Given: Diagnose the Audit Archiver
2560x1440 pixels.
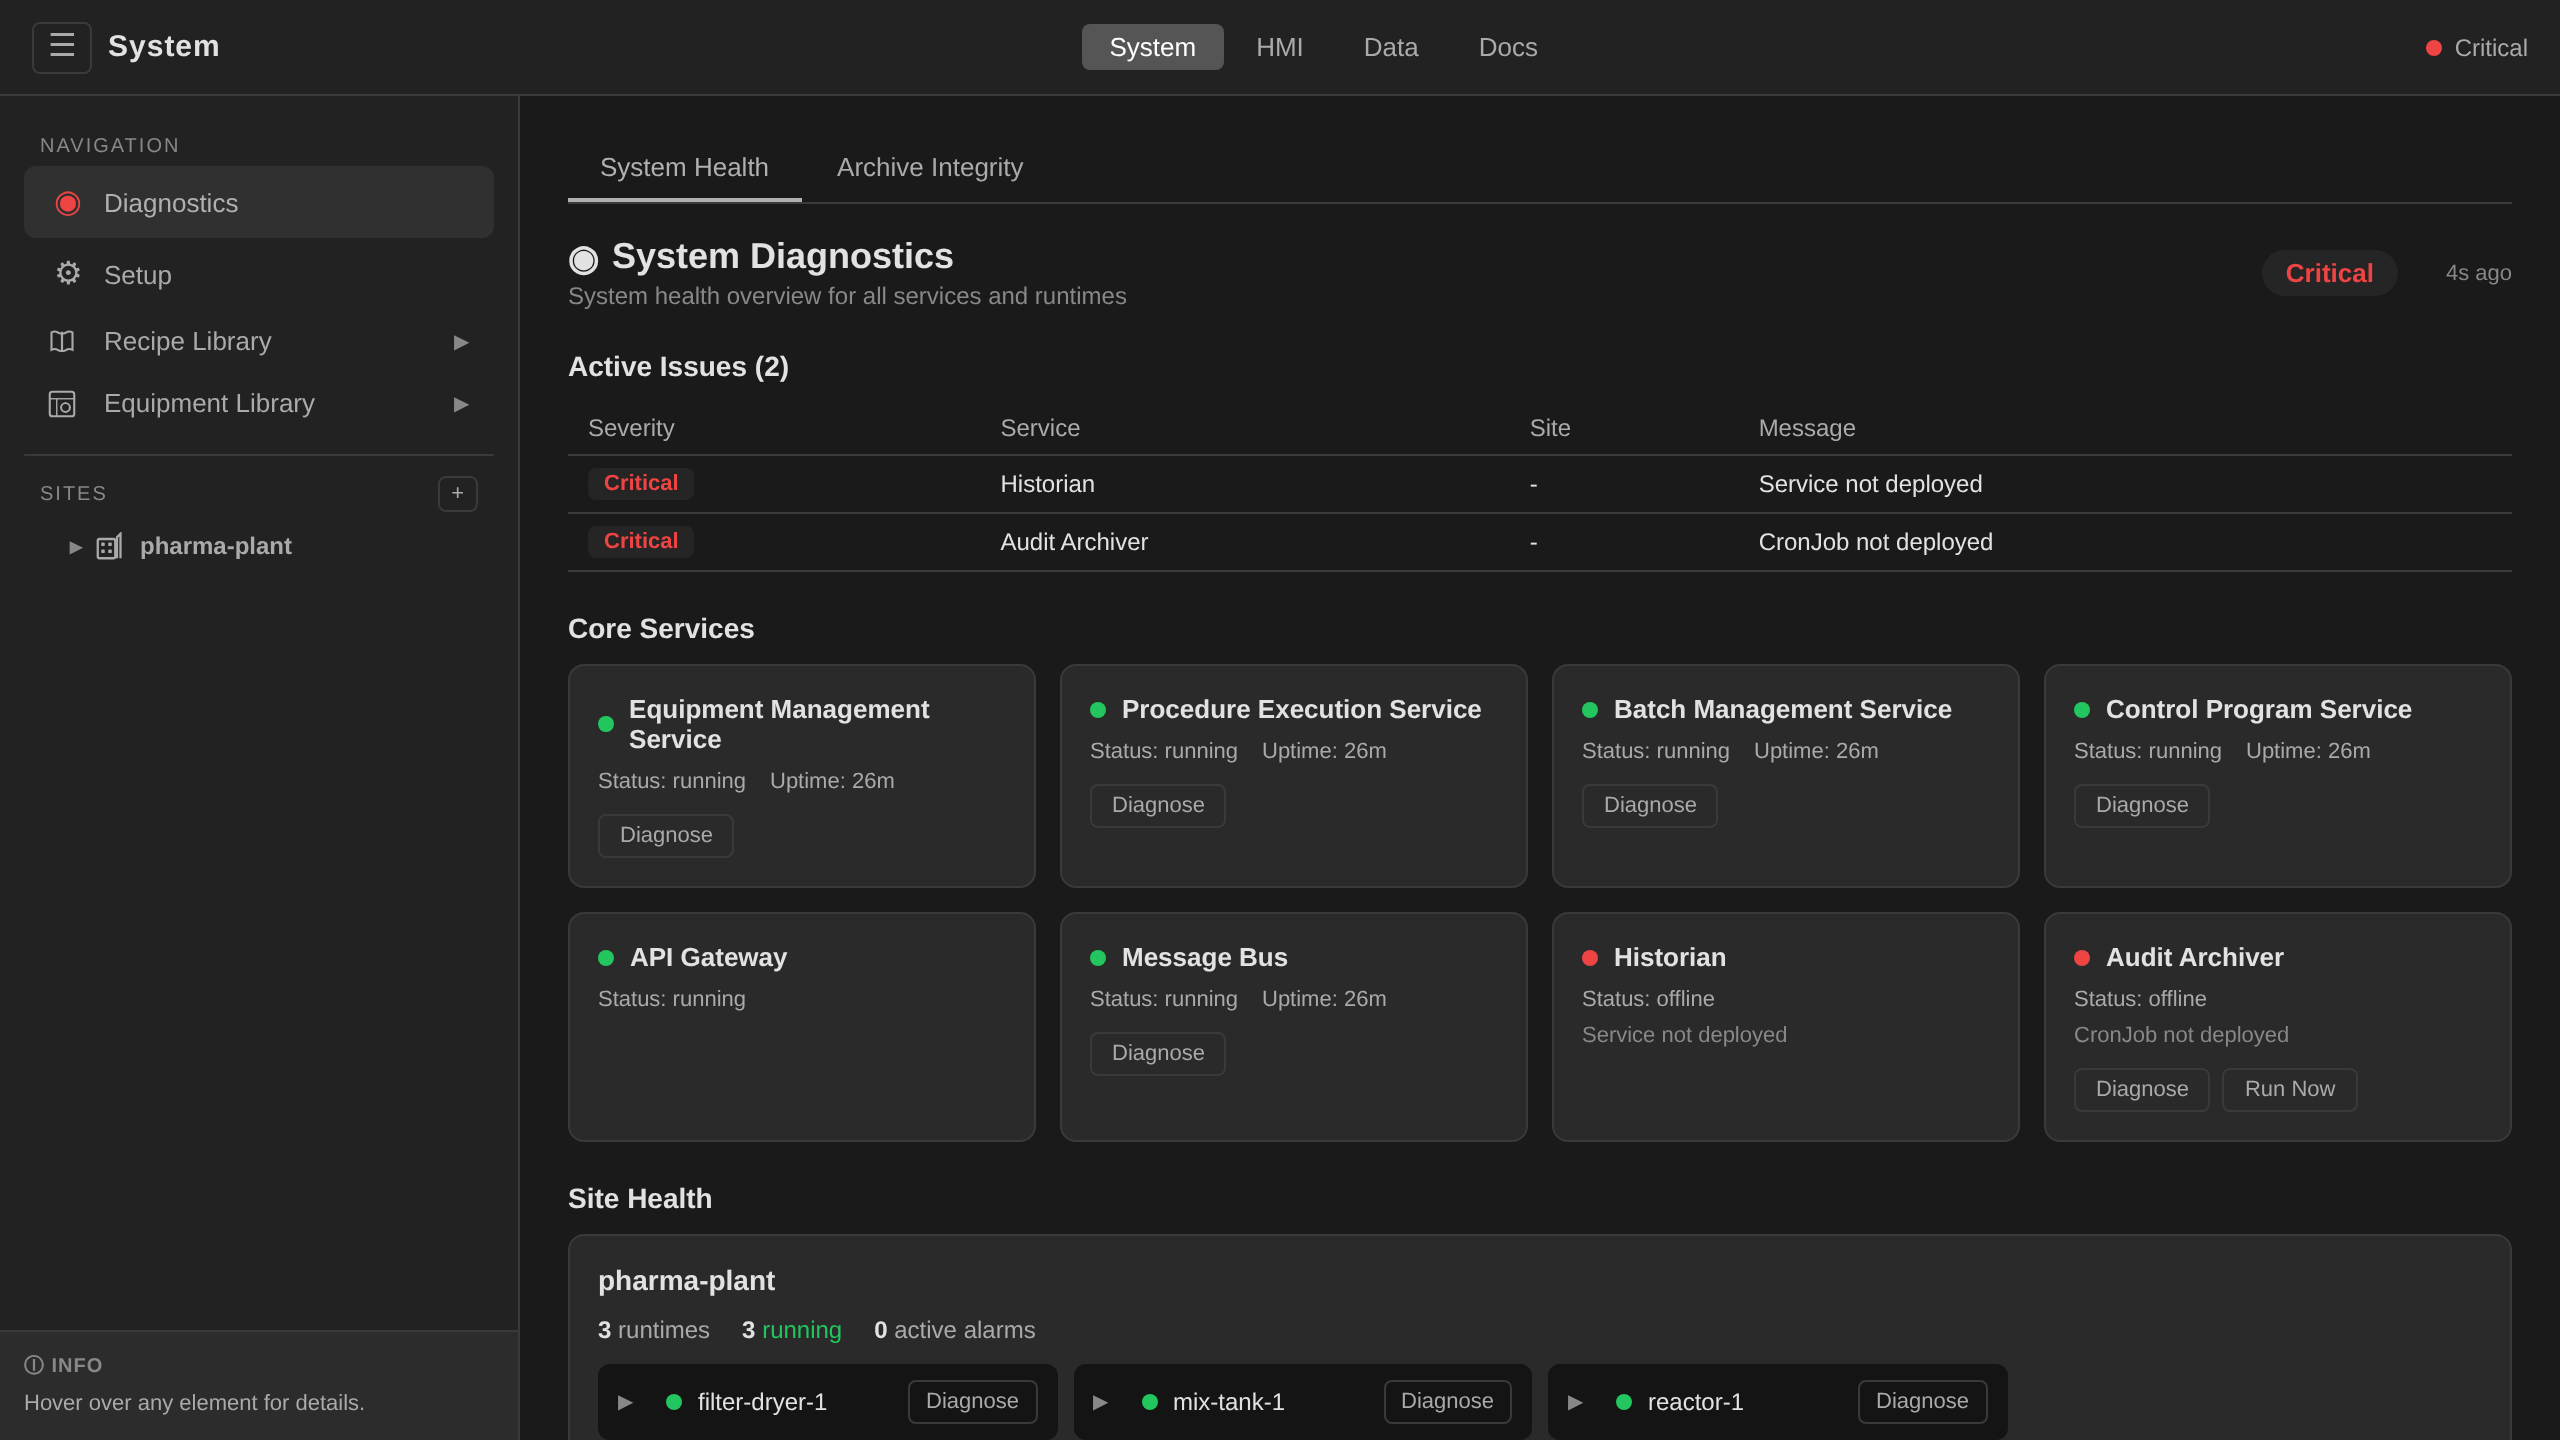Looking at the screenshot, I should (x=2142, y=1089).
